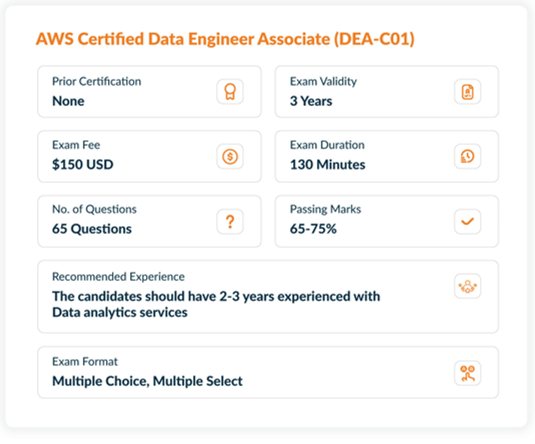Click the 65-75% passing marks value
Viewport: 535px width, 444px height.
click(x=313, y=229)
